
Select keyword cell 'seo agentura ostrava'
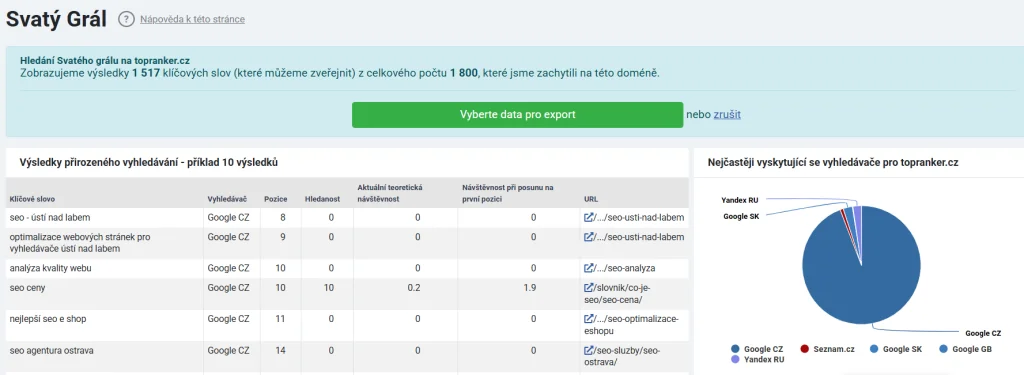tap(52, 351)
